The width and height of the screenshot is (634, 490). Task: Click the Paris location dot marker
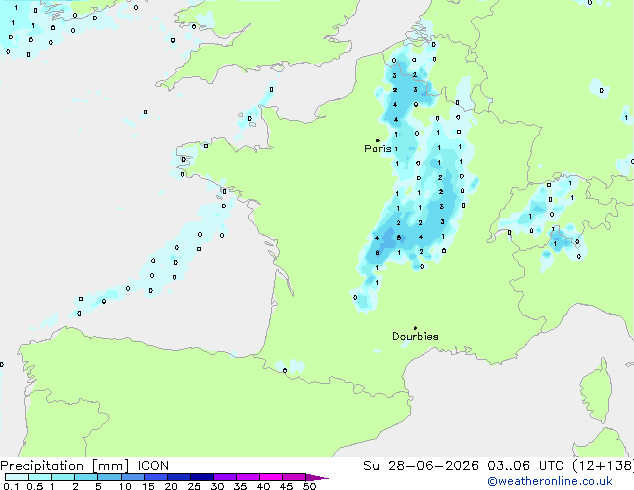click(x=378, y=140)
